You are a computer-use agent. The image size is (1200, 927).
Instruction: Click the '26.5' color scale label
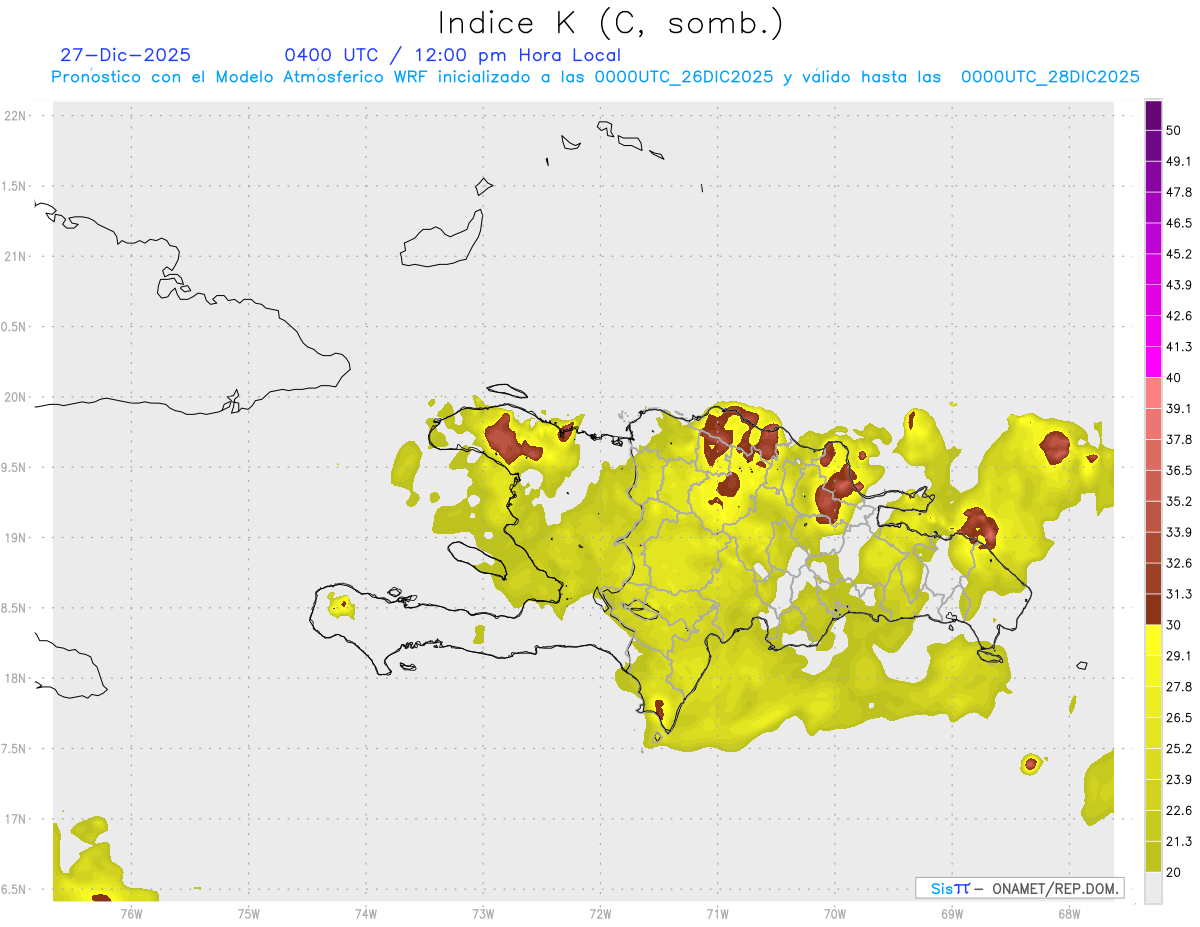pyautogui.click(x=1179, y=718)
